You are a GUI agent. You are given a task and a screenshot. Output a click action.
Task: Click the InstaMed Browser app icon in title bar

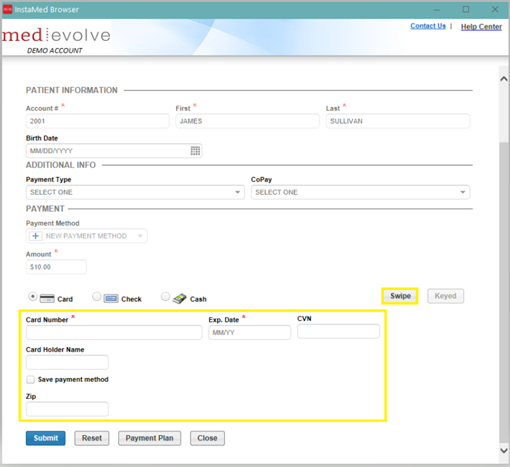(7, 9)
